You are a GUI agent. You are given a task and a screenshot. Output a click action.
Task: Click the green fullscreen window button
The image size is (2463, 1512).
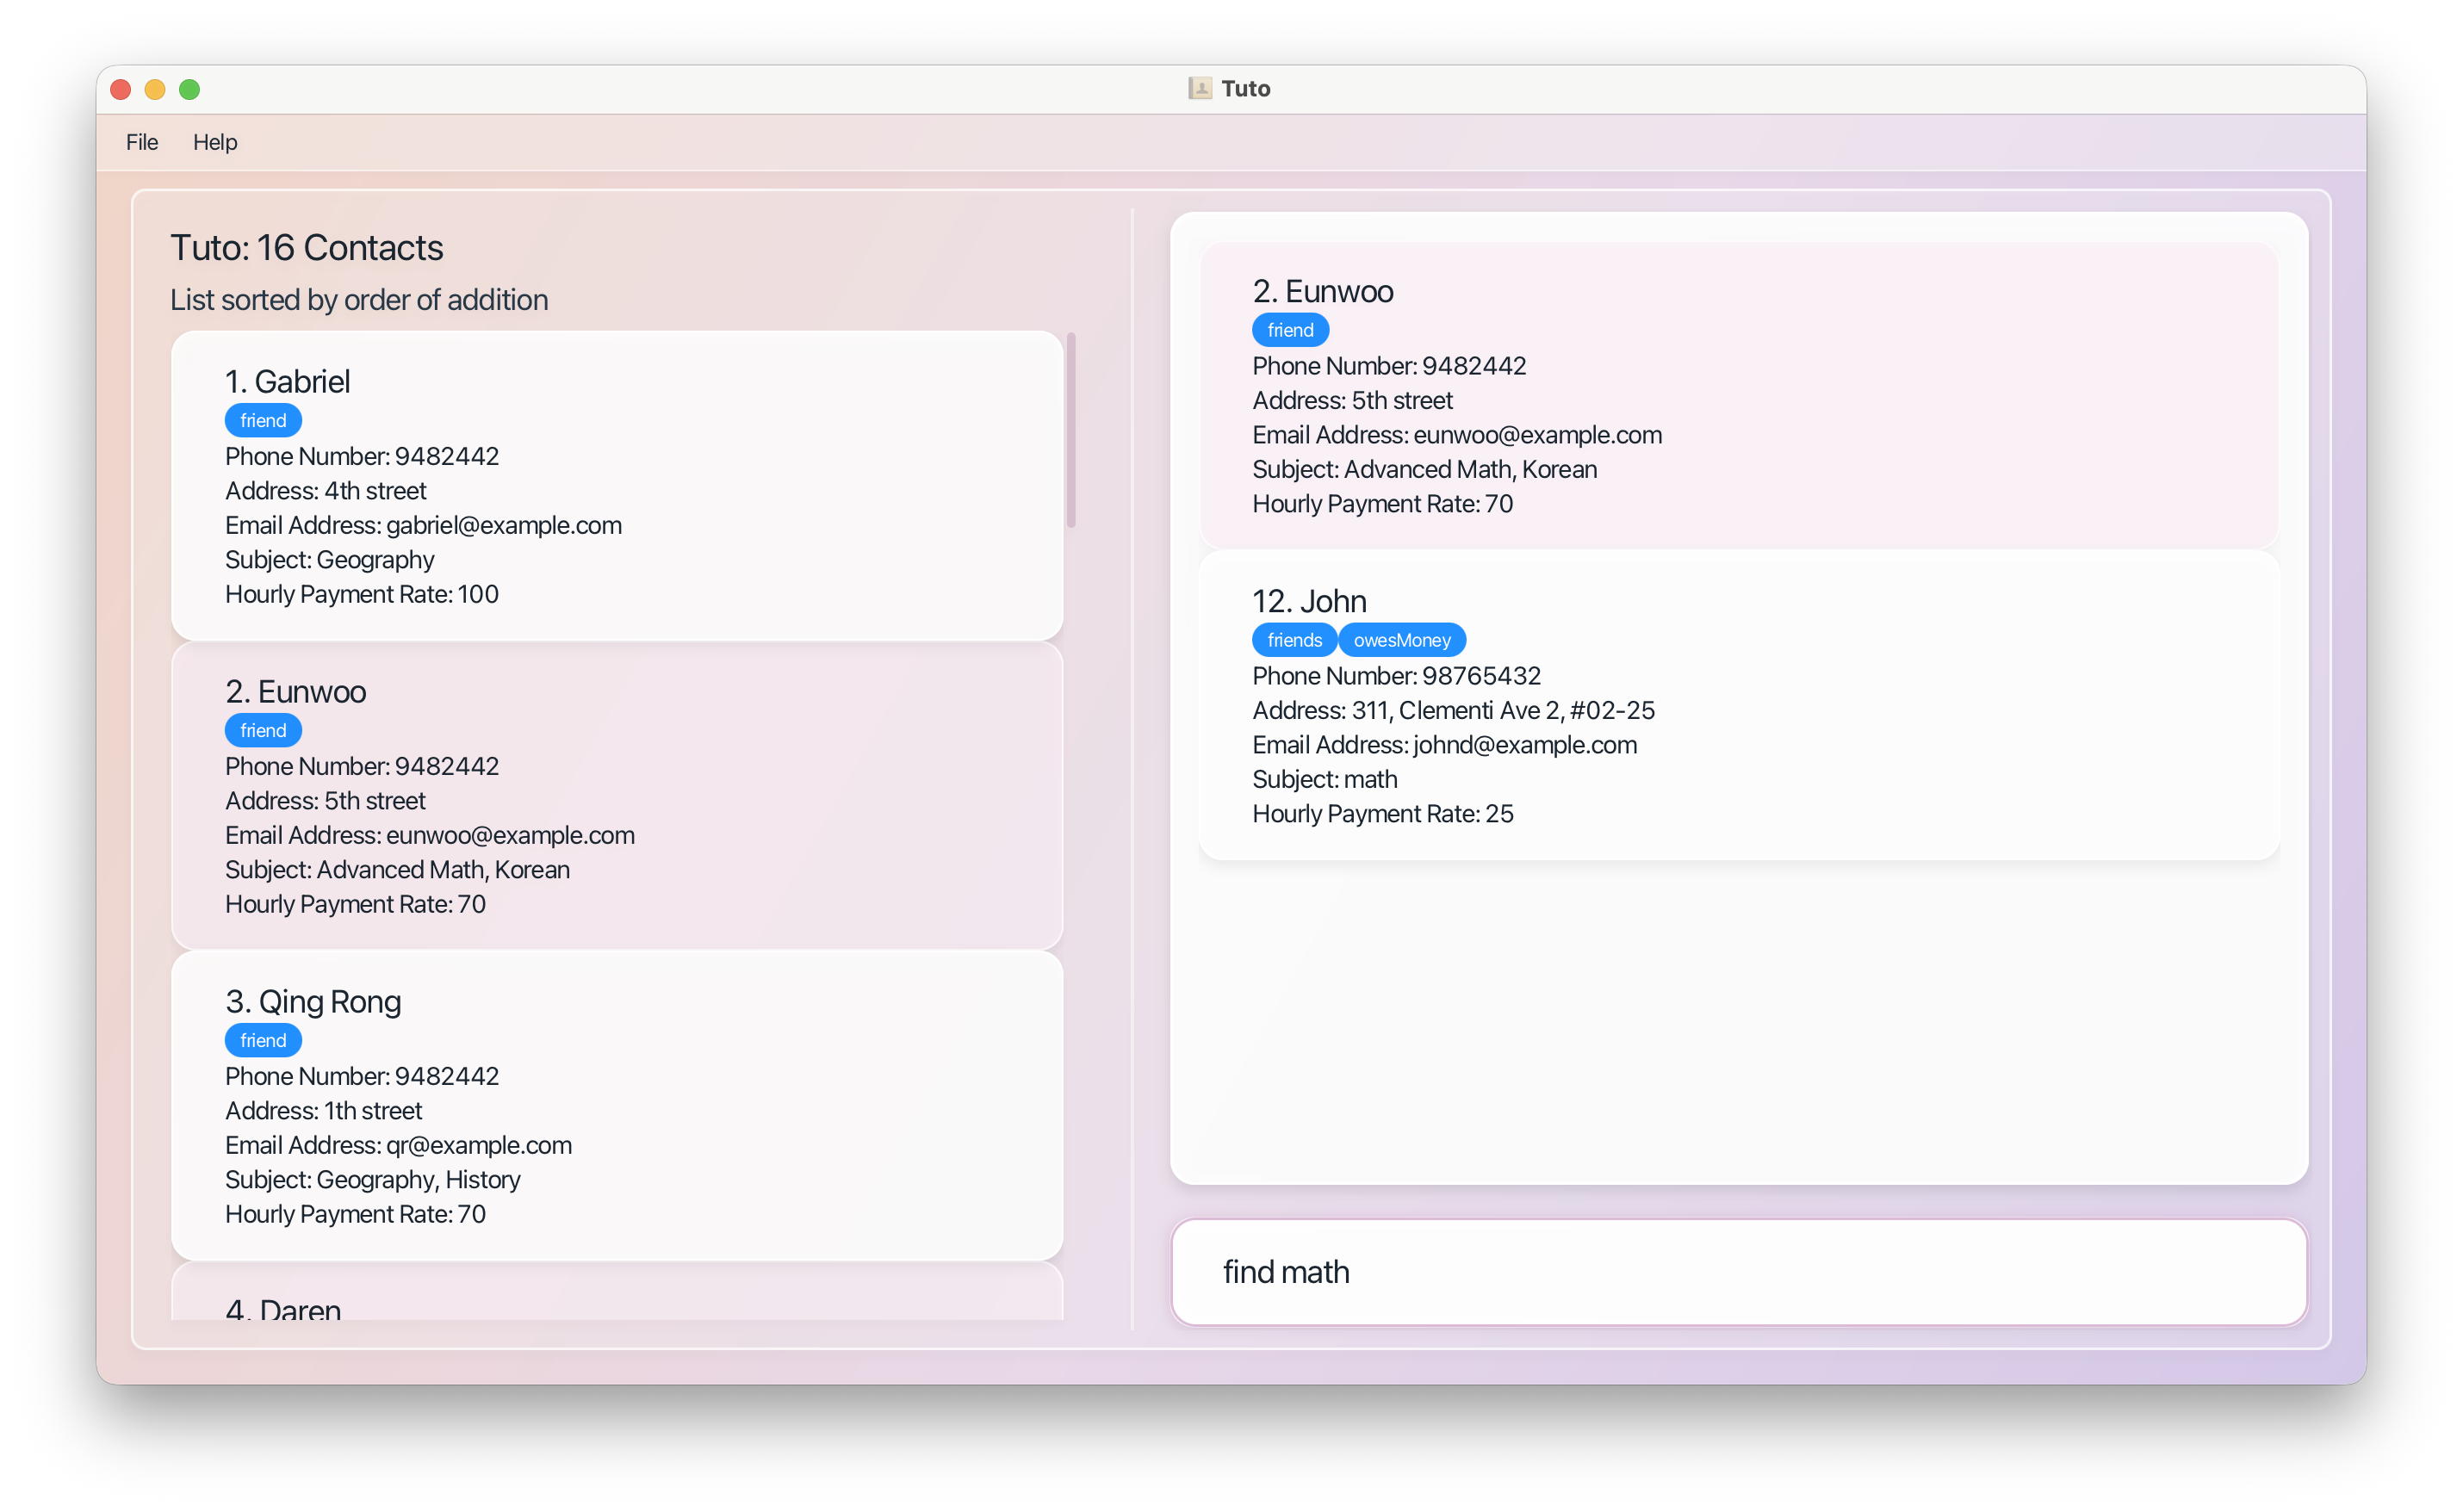coord(189,90)
